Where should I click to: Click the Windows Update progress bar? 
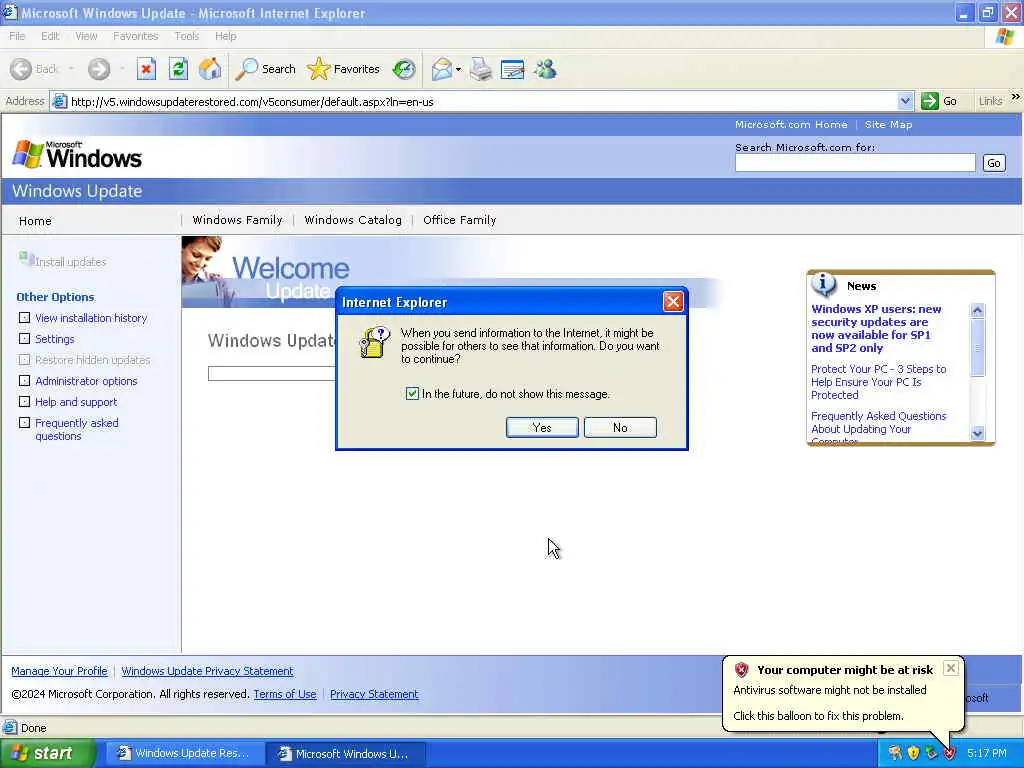pos(272,373)
